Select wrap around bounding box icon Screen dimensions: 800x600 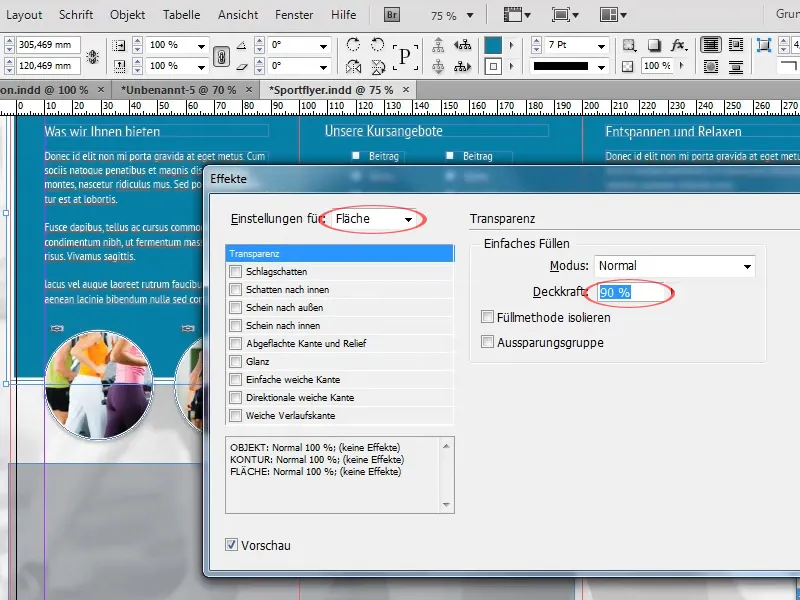coord(736,45)
